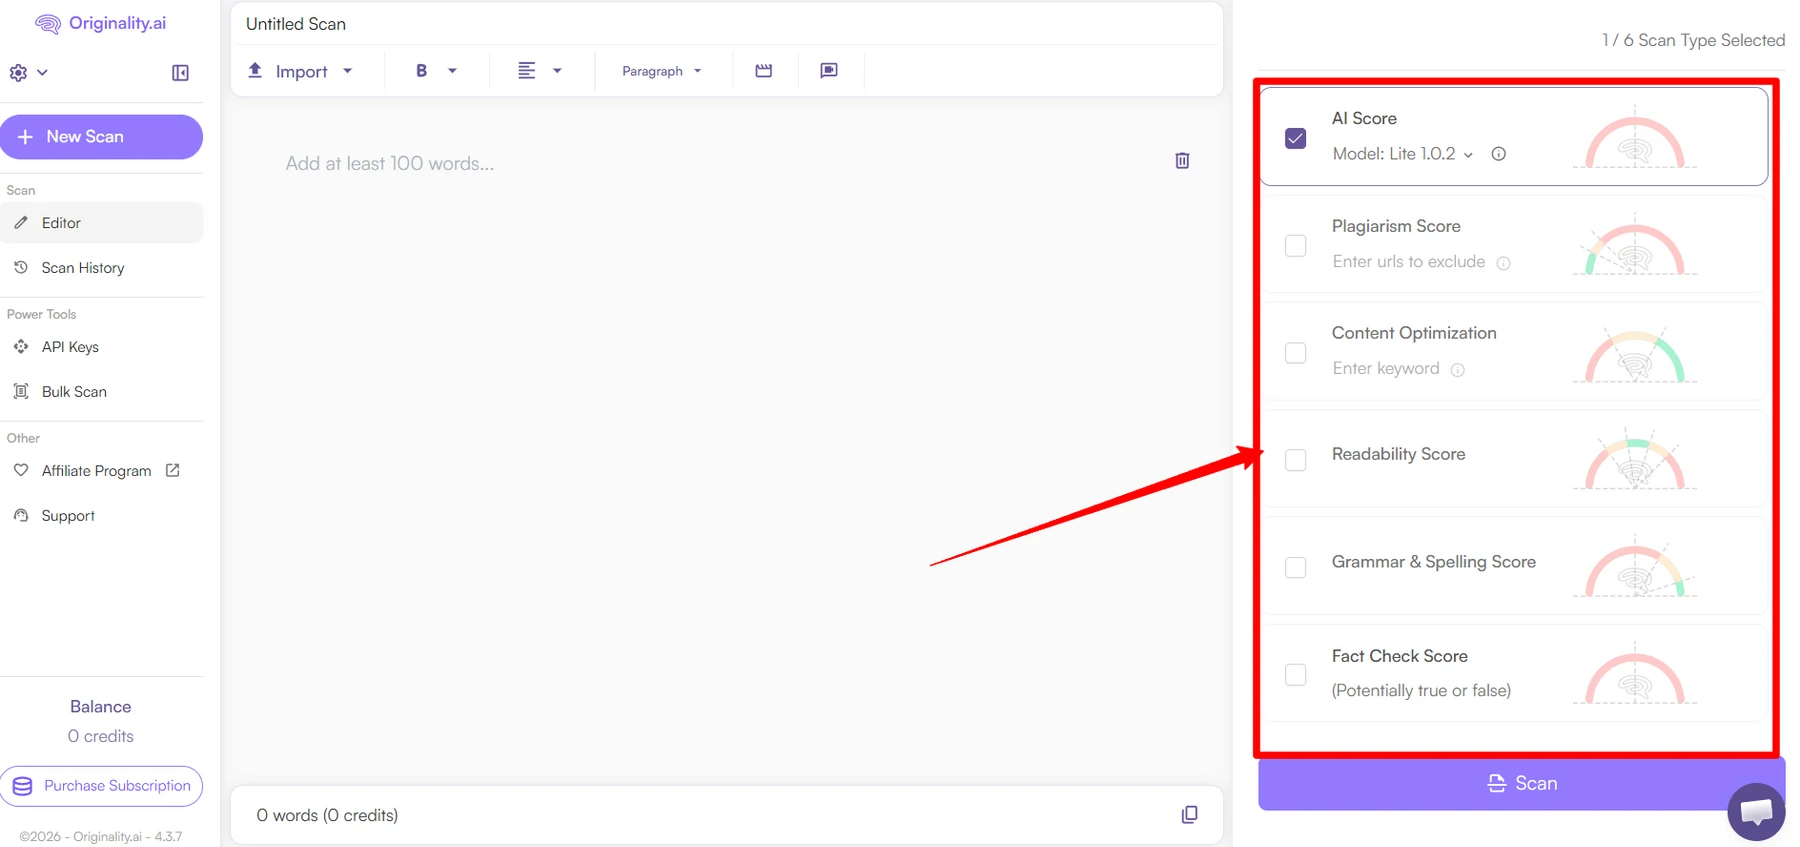The width and height of the screenshot is (1800, 847).
Task: Click info icon beside Enter keyword
Action: tap(1458, 370)
